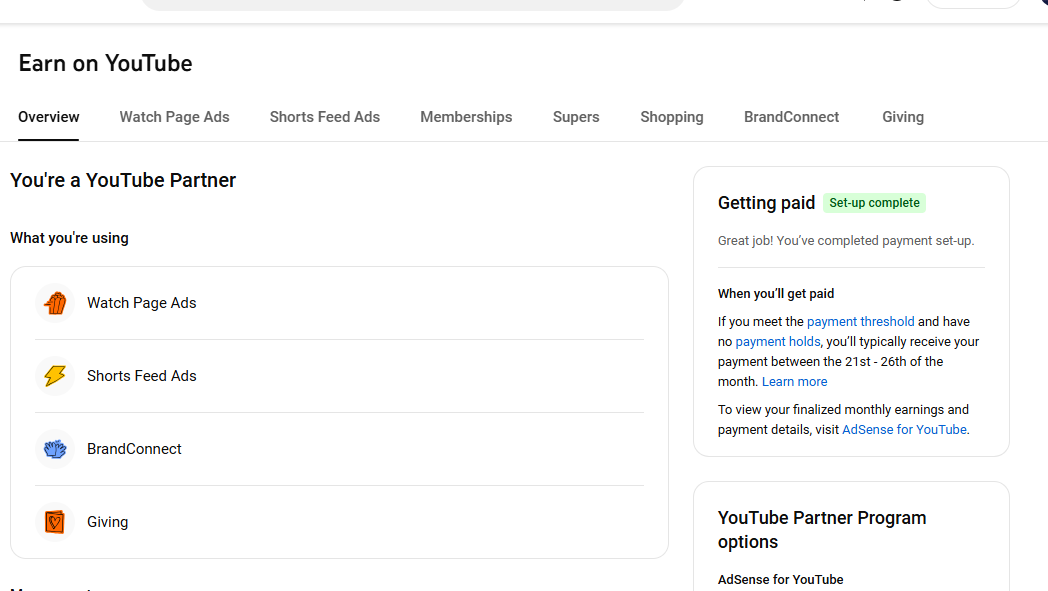The image size is (1048, 591).
Task: Switch to the BrandConnect tab
Action: 791,117
